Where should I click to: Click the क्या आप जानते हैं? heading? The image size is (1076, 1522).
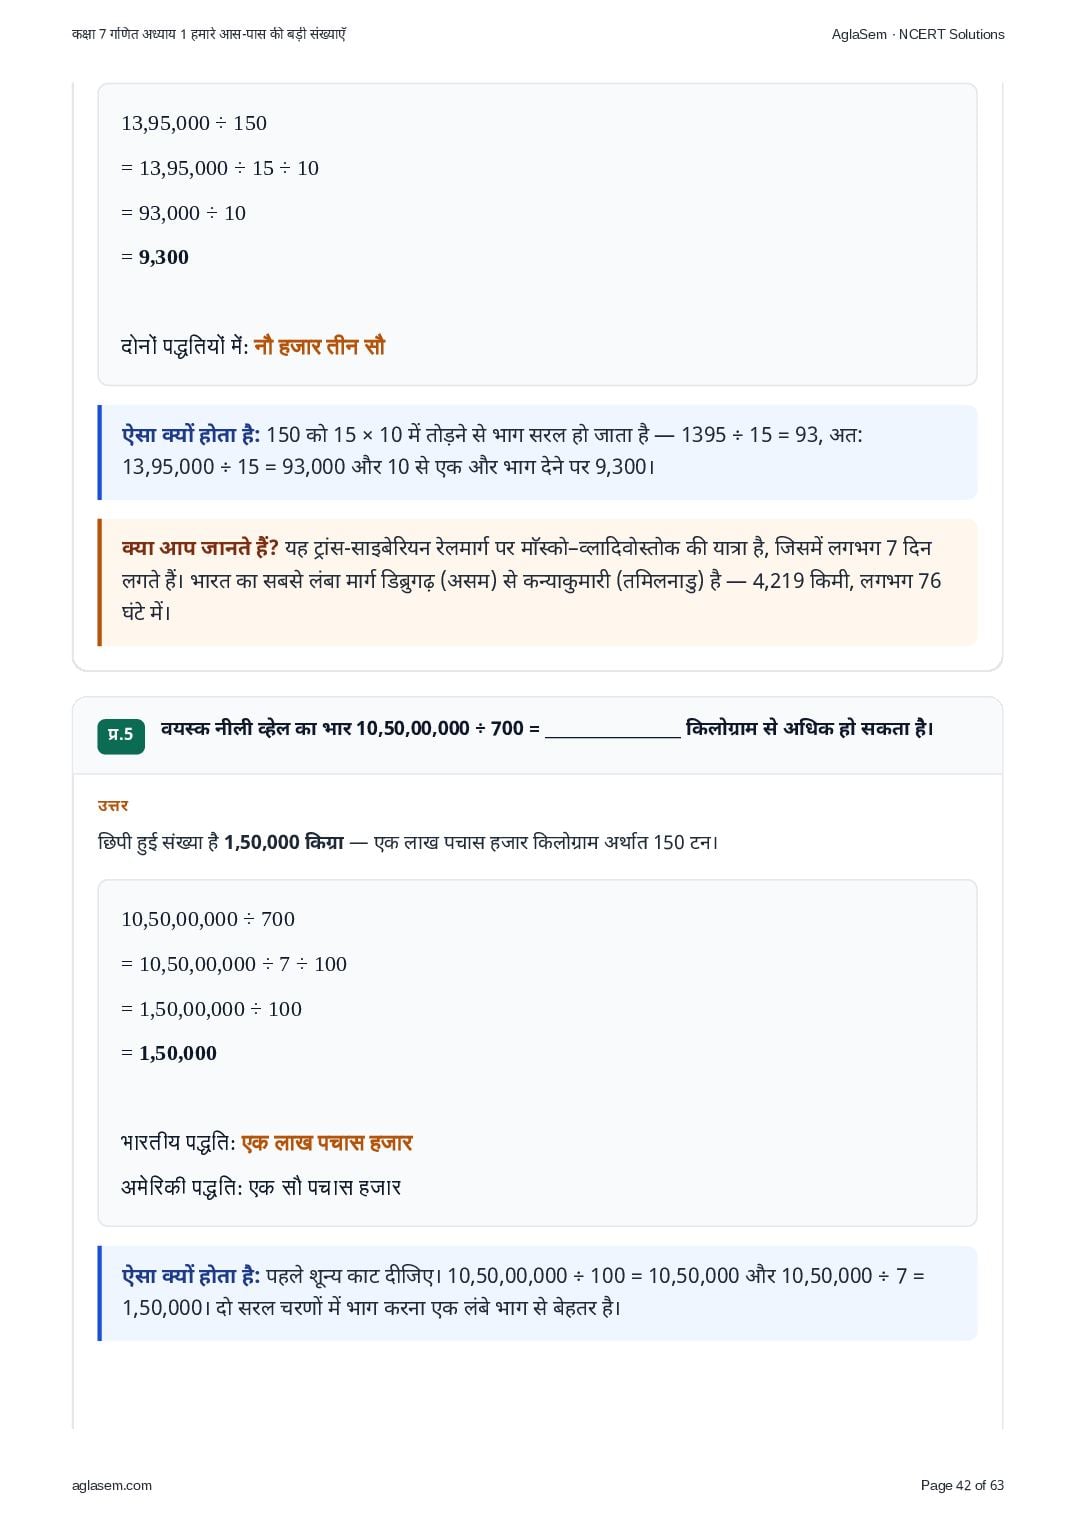click(x=200, y=548)
